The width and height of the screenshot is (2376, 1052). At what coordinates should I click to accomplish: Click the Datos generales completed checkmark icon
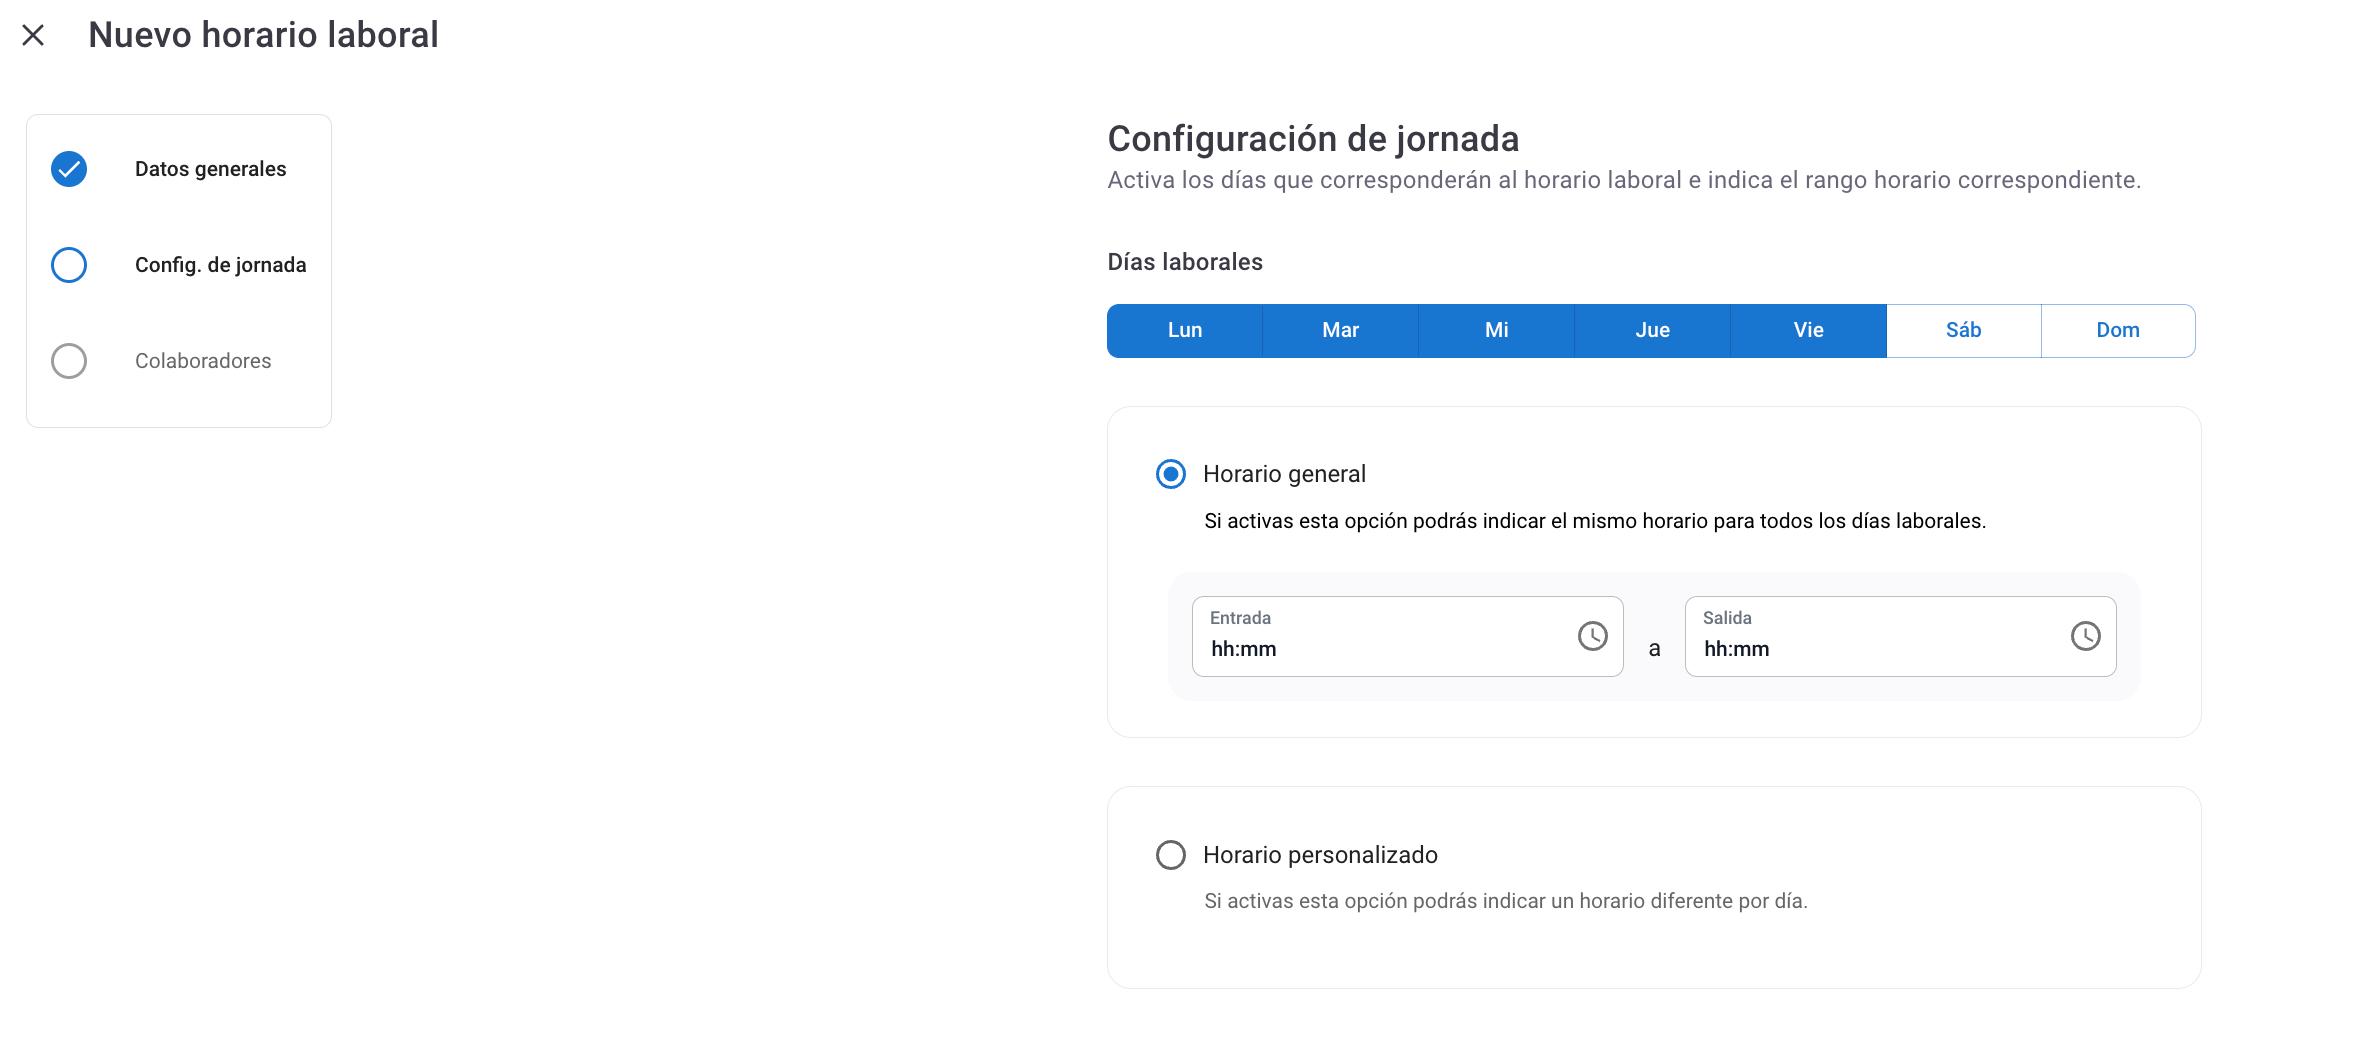(x=69, y=169)
